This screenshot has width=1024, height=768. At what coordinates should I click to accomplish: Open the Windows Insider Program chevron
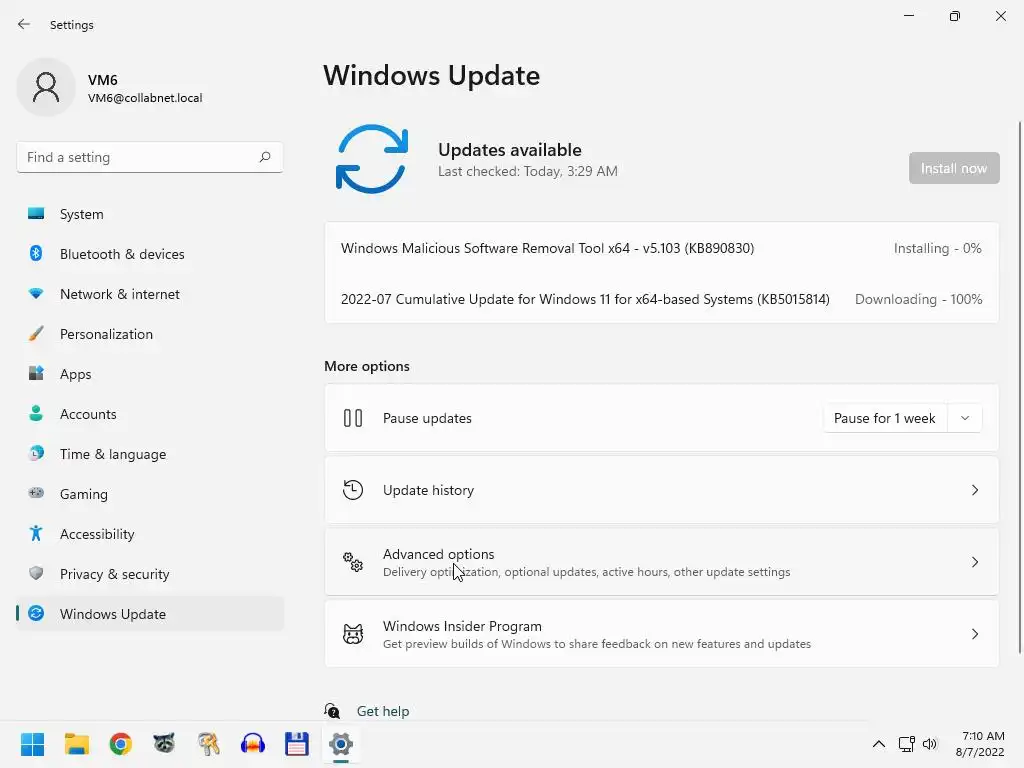974,633
